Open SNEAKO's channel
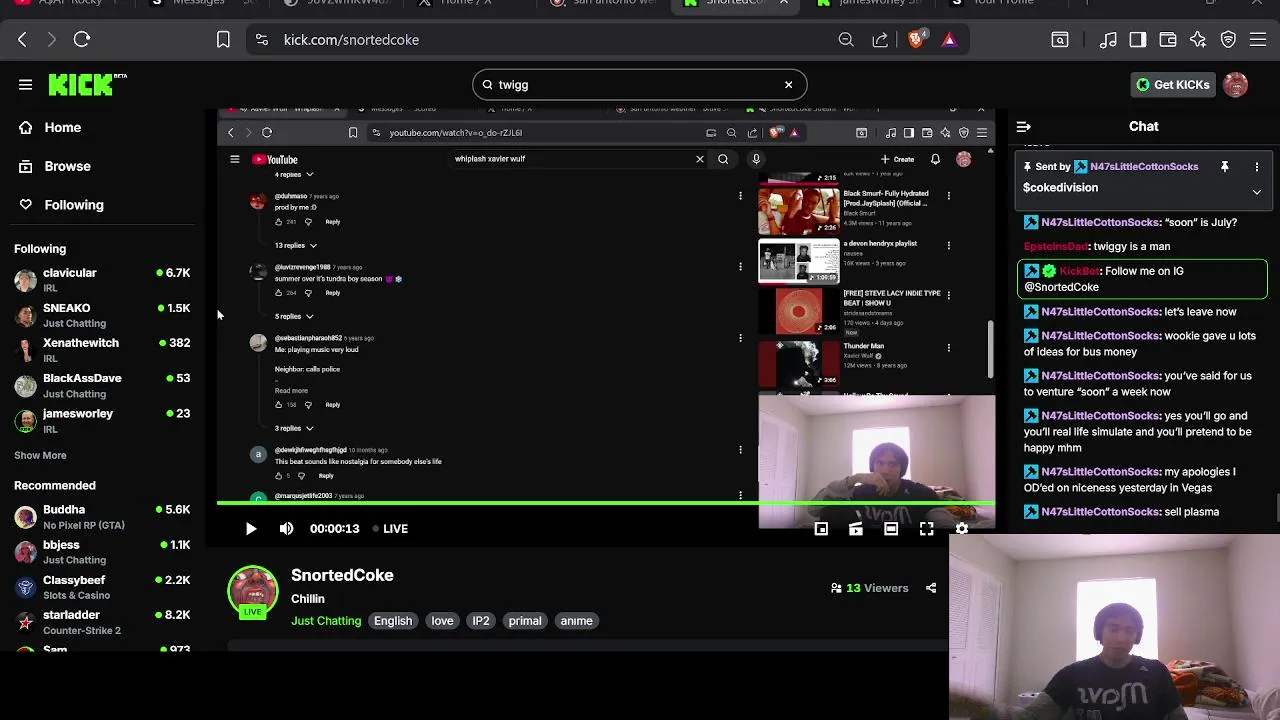Viewport: 1280px width, 720px height. pos(102,315)
